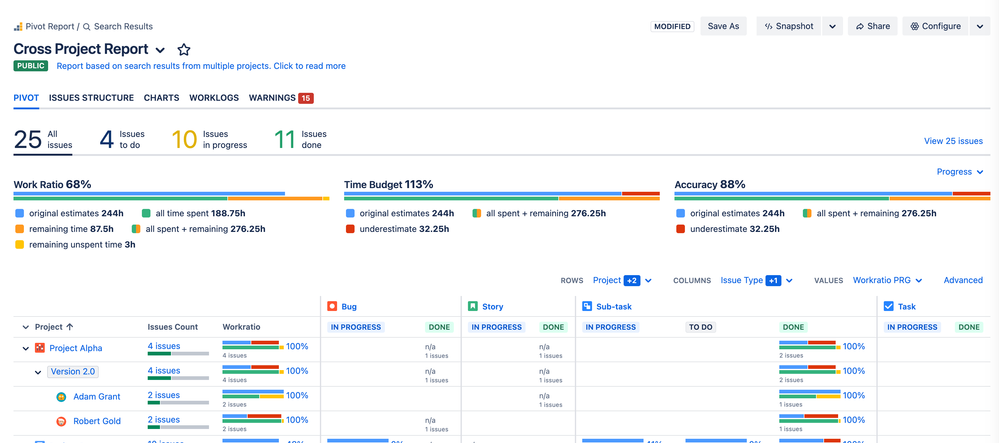
Task: Switch to the Warnings tab
Action: (281, 98)
